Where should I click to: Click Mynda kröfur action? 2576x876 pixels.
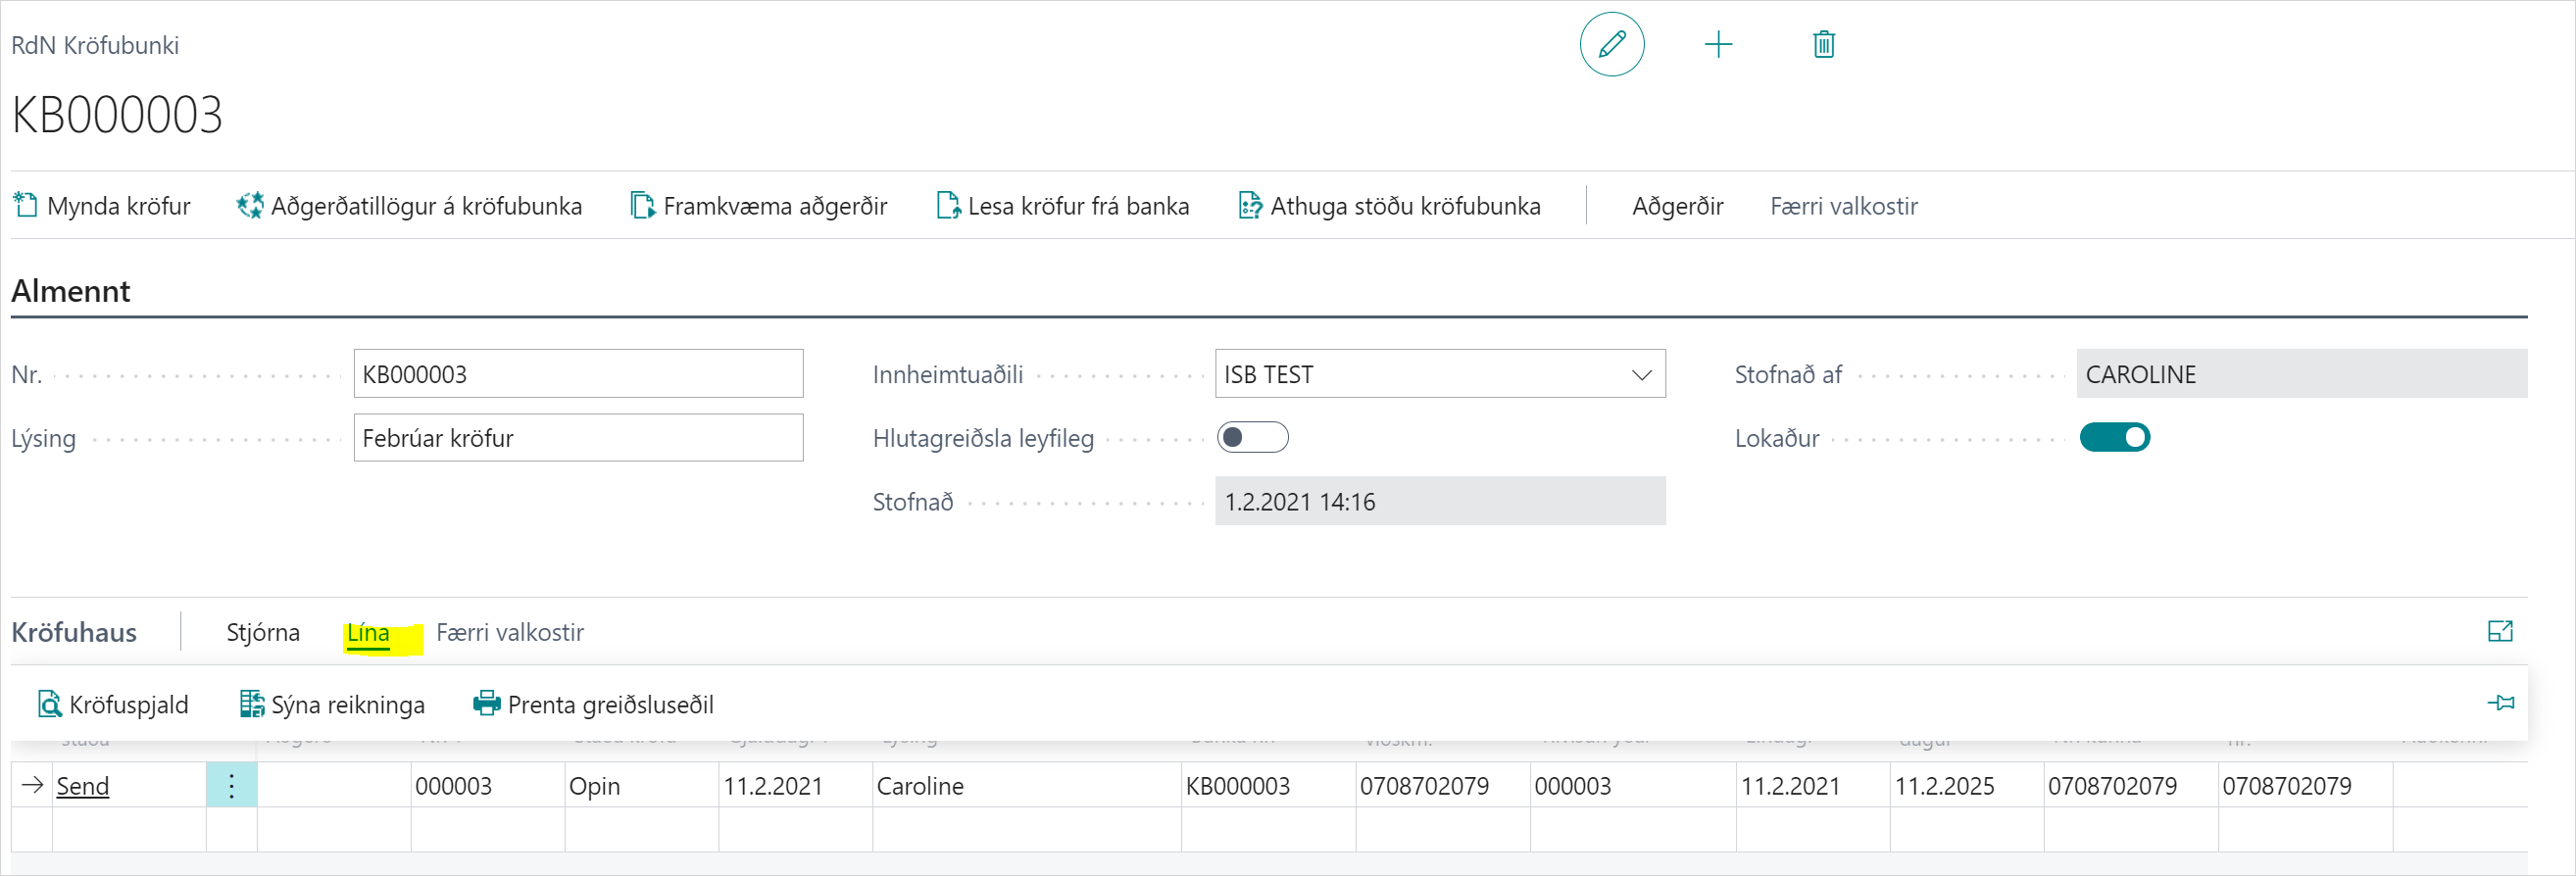click(102, 206)
